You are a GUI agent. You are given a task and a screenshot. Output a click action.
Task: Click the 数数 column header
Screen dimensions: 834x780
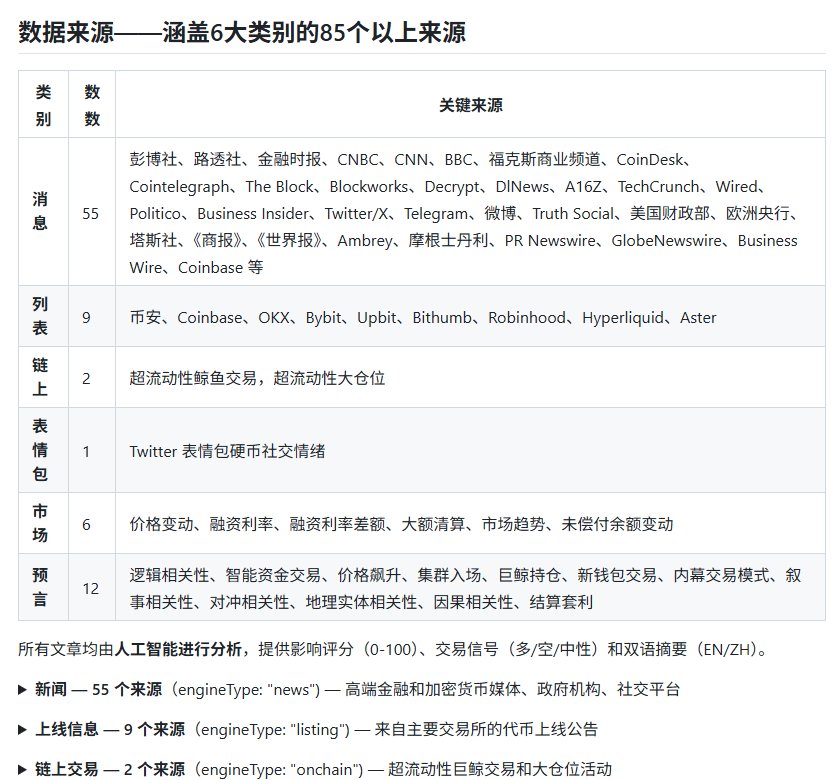[x=92, y=105]
